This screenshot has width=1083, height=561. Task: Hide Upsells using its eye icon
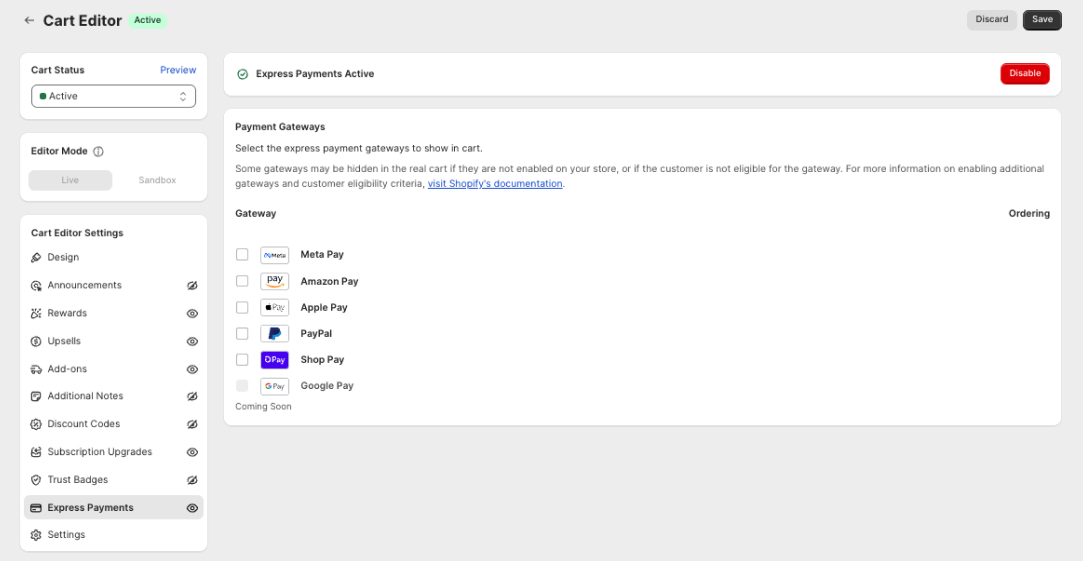click(193, 341)
